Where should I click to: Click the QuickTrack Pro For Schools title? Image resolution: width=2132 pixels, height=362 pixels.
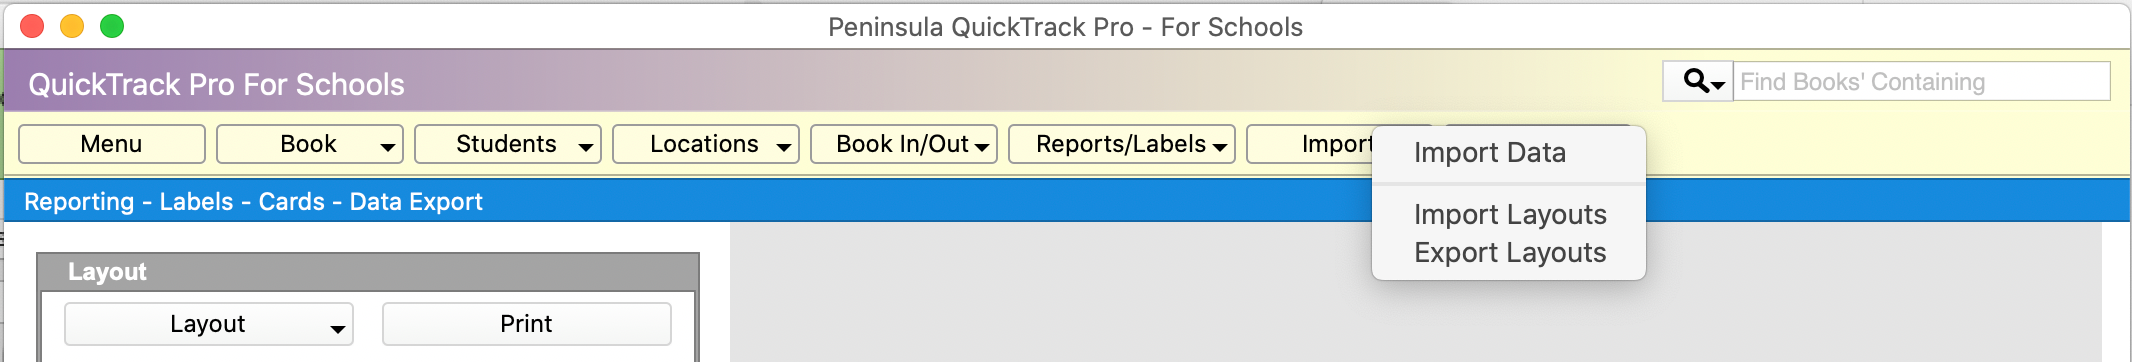click(x=216, y=84)
